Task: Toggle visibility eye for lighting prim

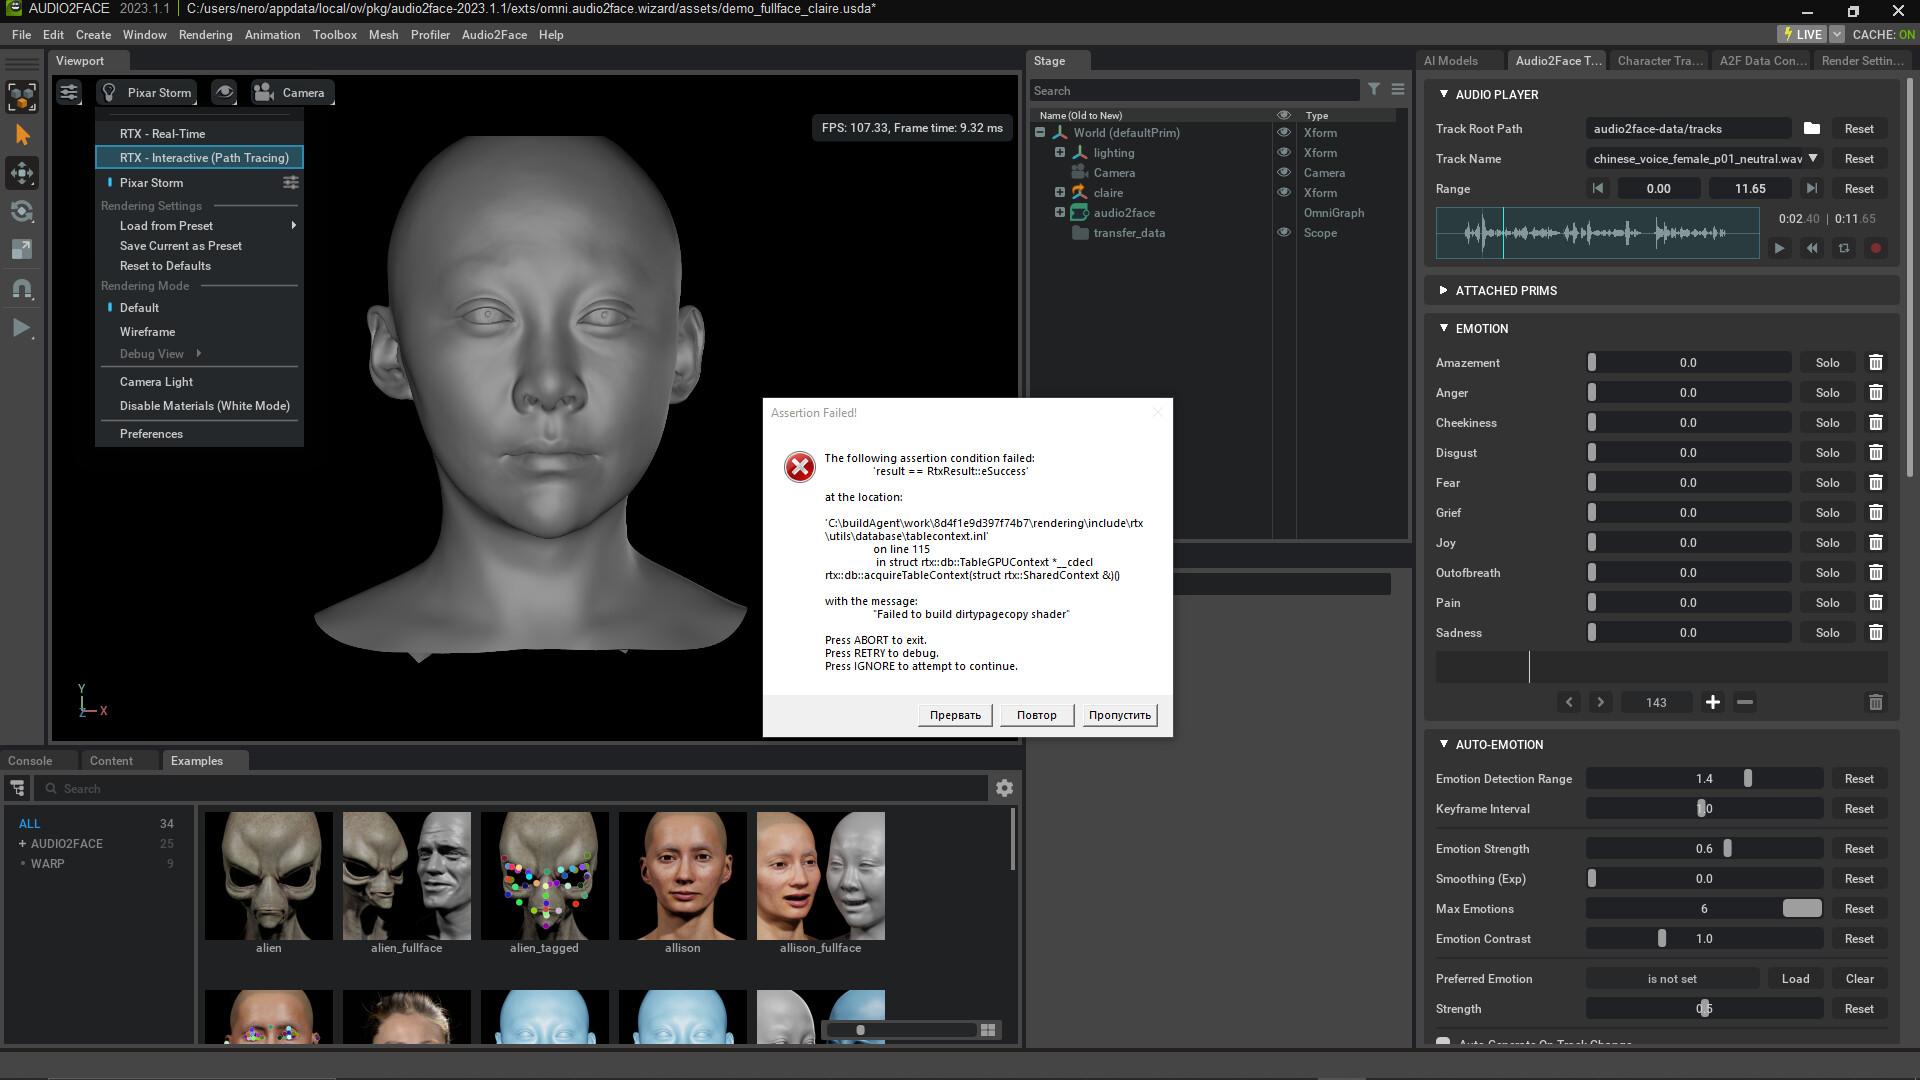Action: pyautogui.click(x=1283, y=153)
